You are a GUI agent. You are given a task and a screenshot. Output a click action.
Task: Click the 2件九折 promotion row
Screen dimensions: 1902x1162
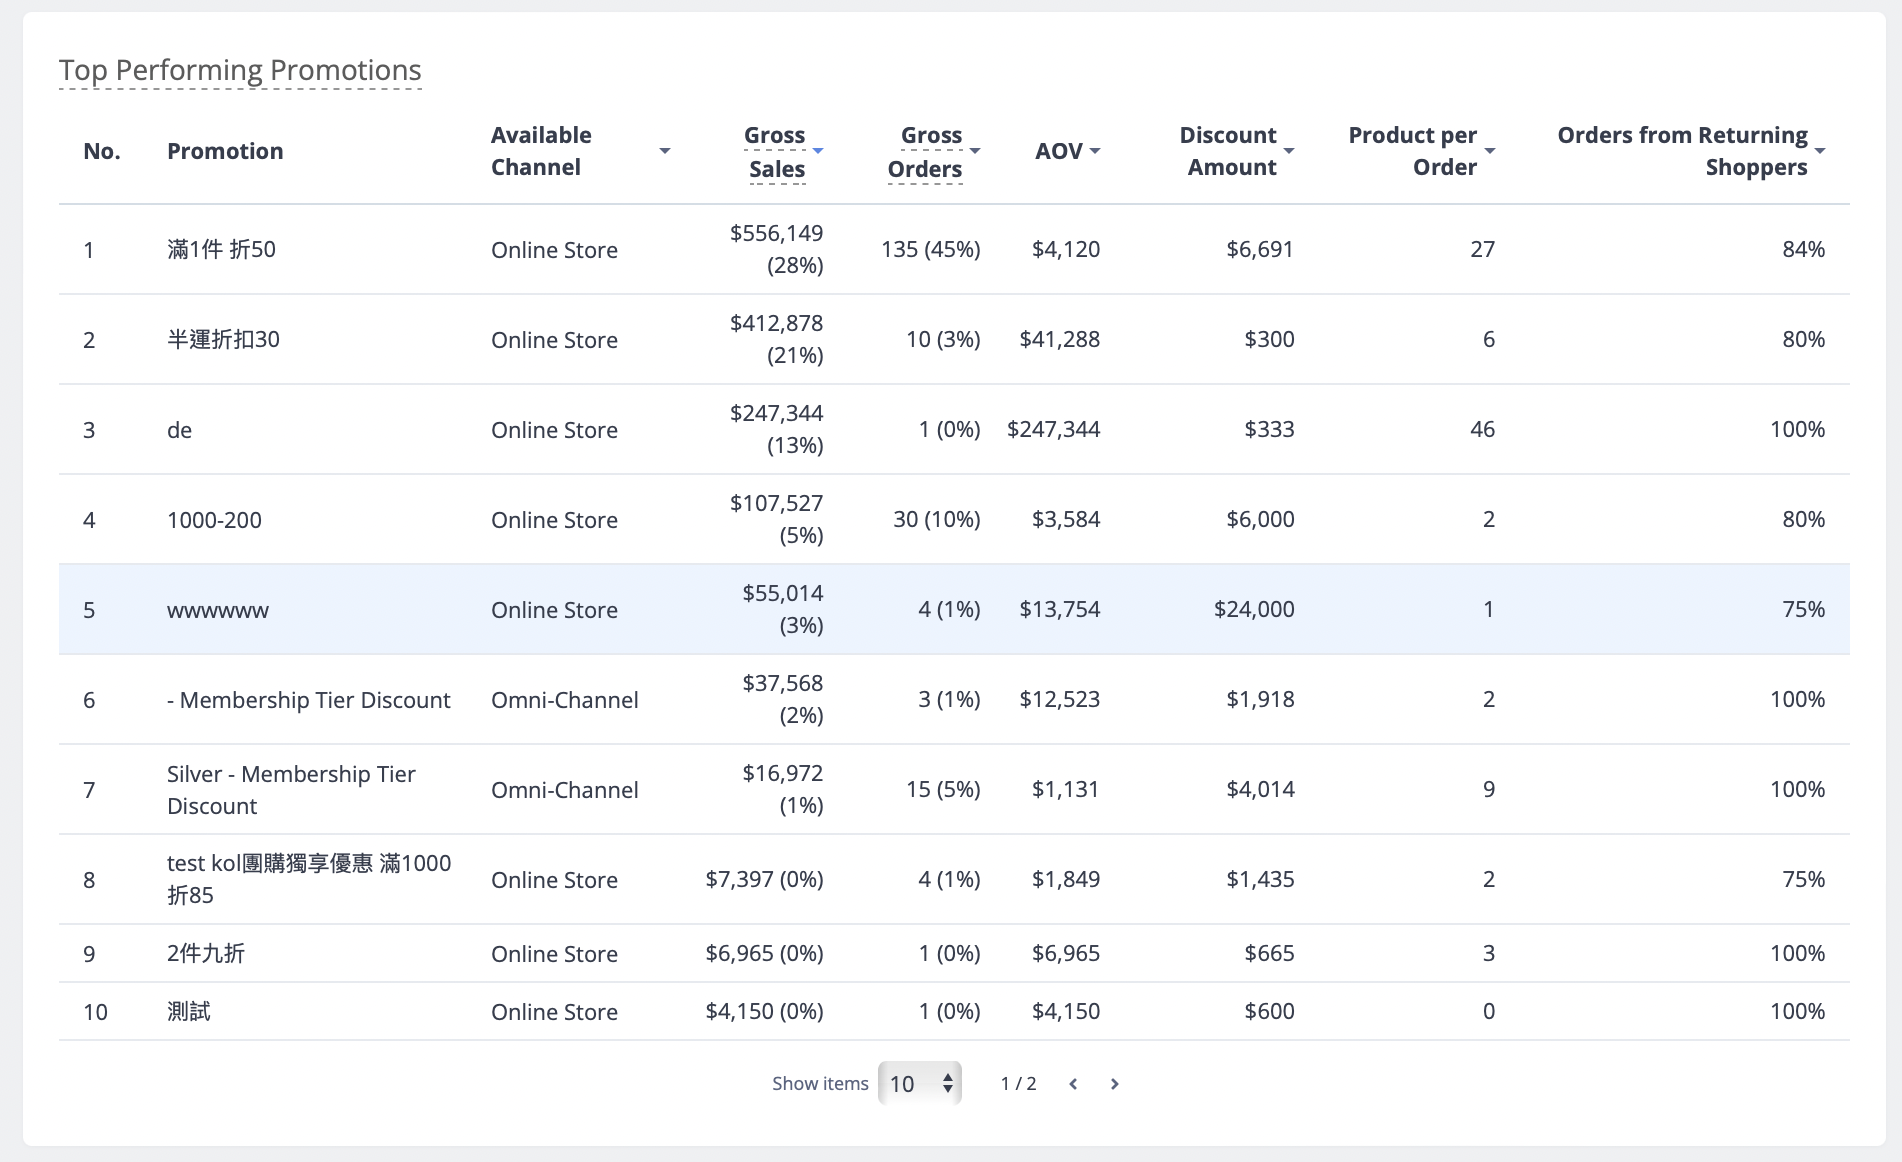point(954,953)
